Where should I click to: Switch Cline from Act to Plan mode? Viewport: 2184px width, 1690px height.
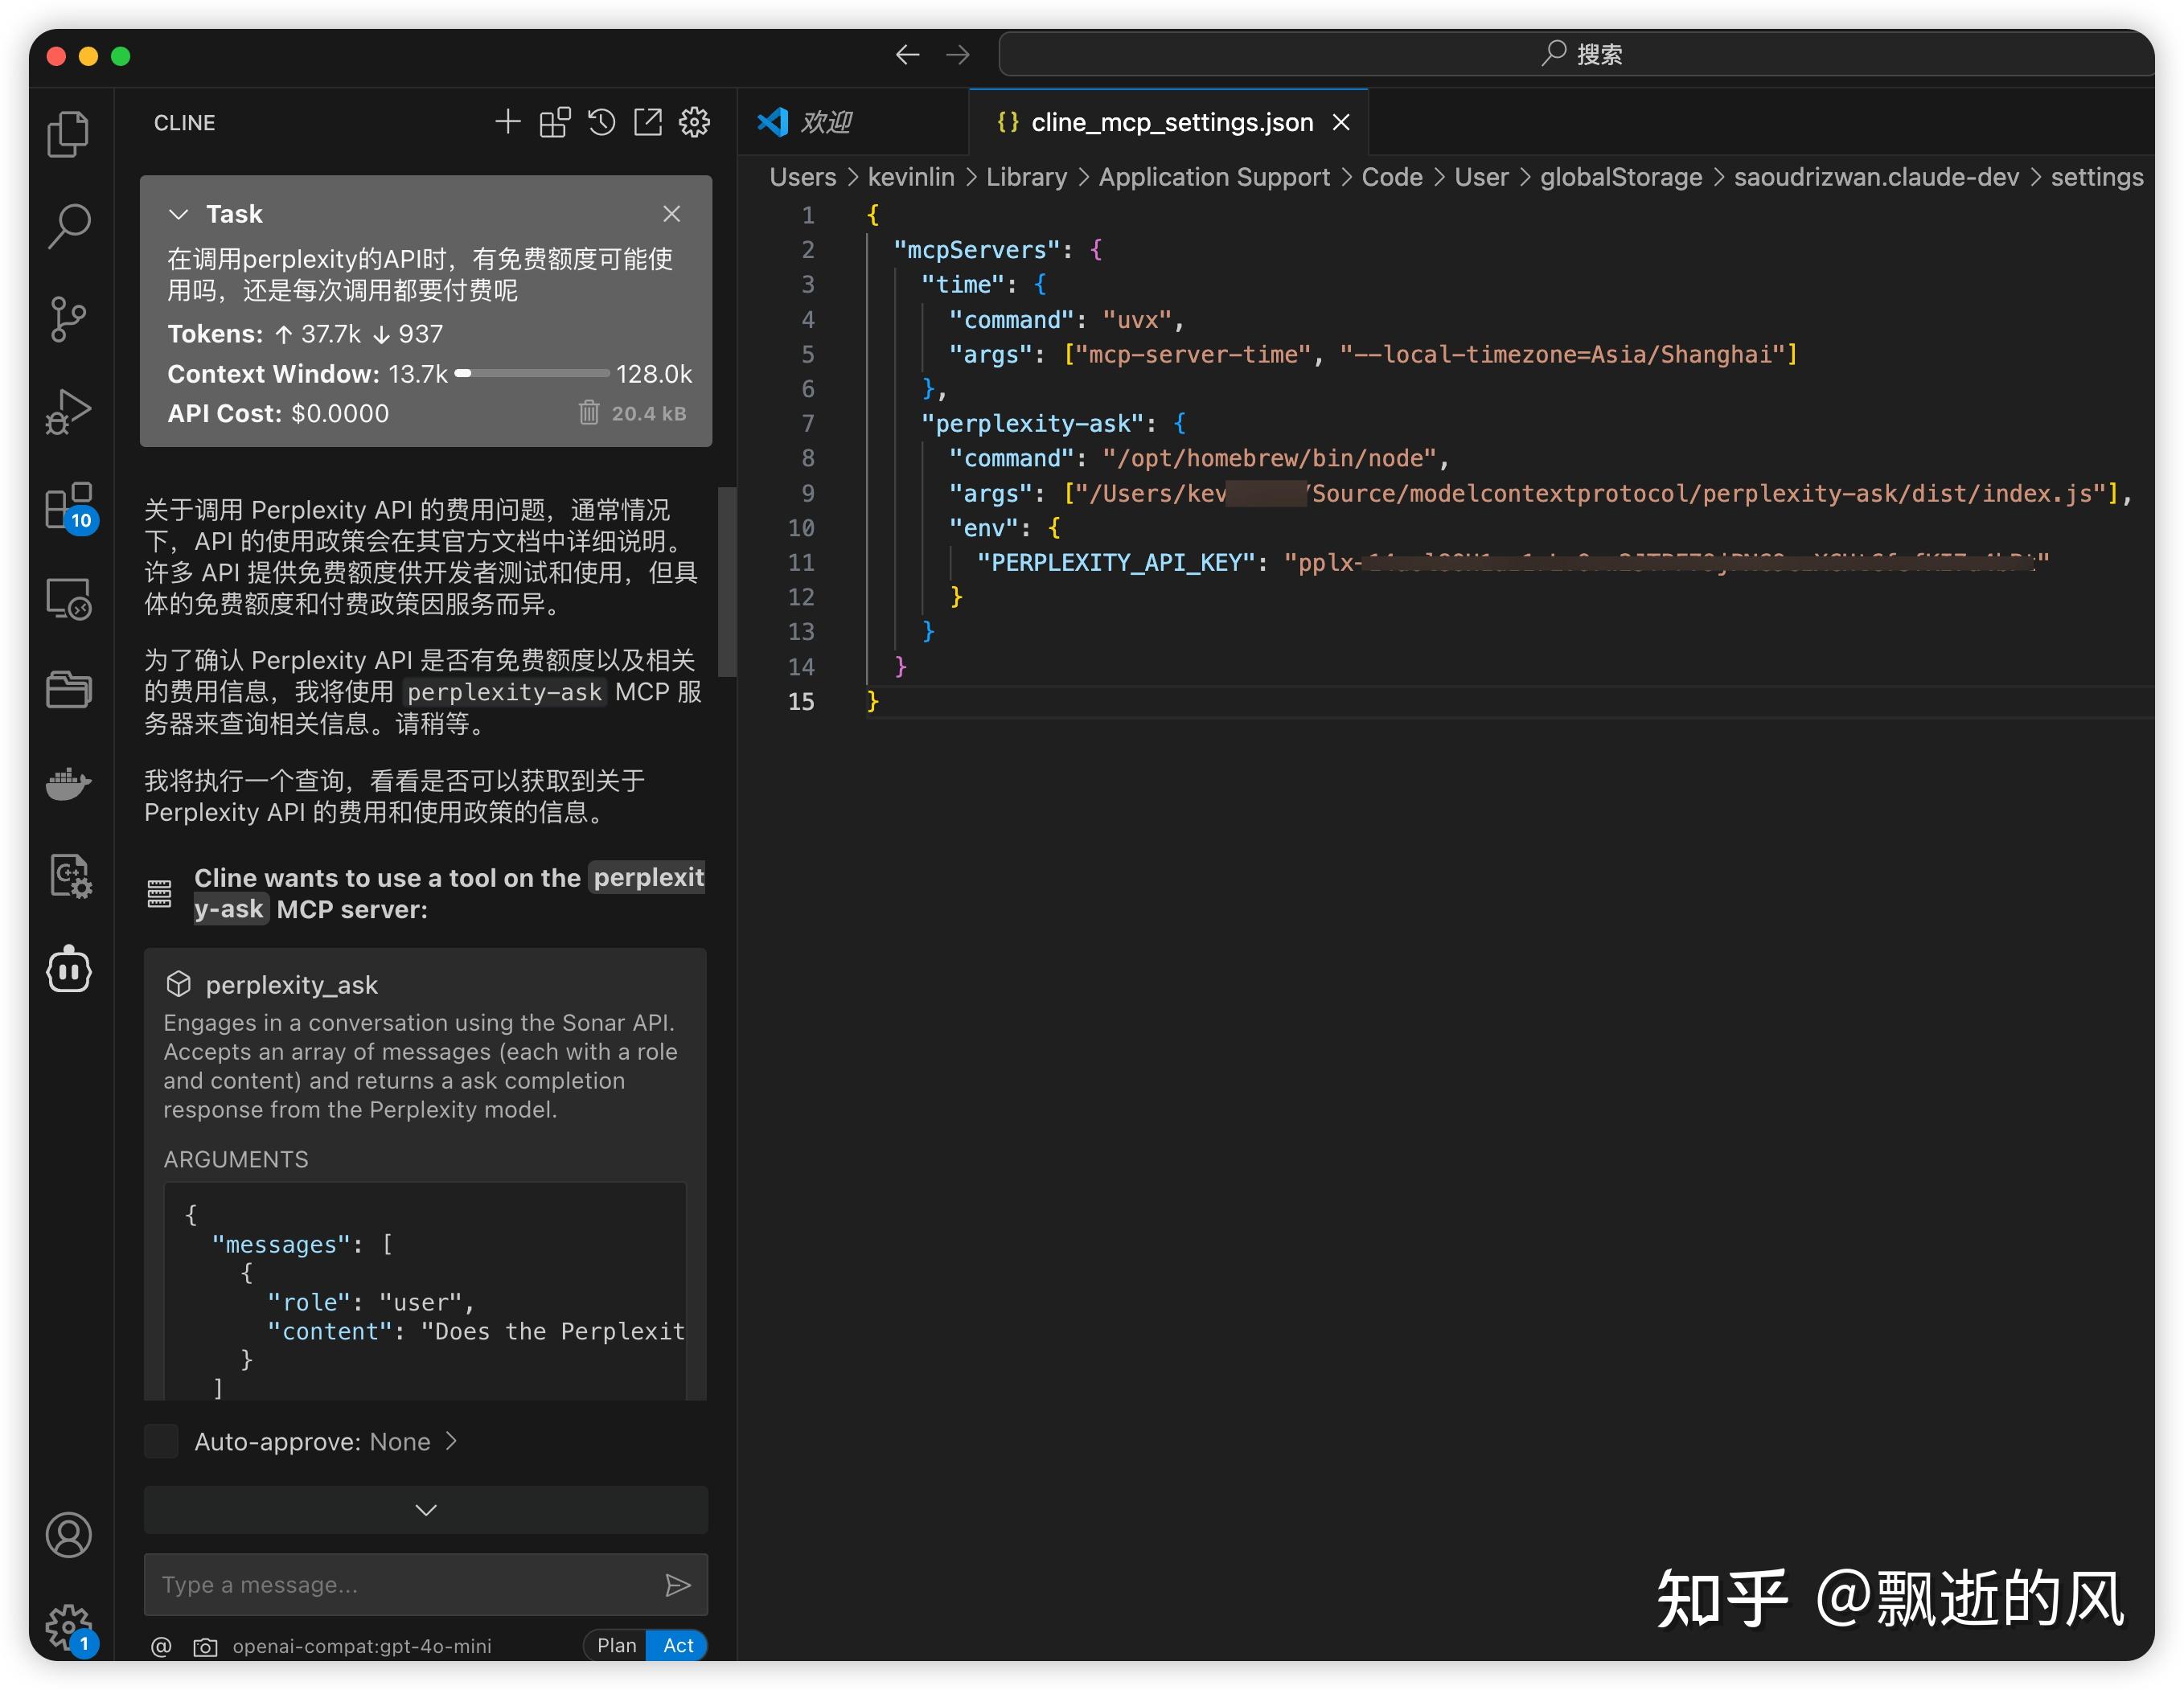616,1645
